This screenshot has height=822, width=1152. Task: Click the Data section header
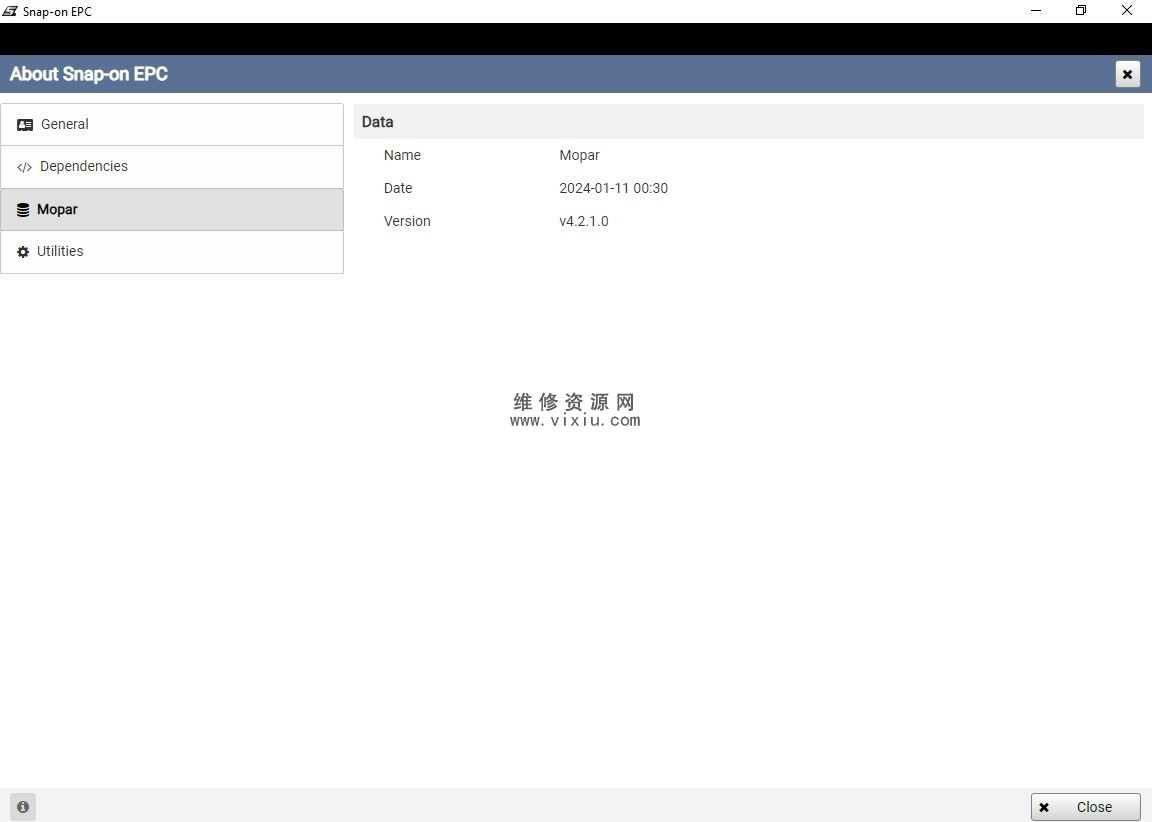[x=749, y=122]
